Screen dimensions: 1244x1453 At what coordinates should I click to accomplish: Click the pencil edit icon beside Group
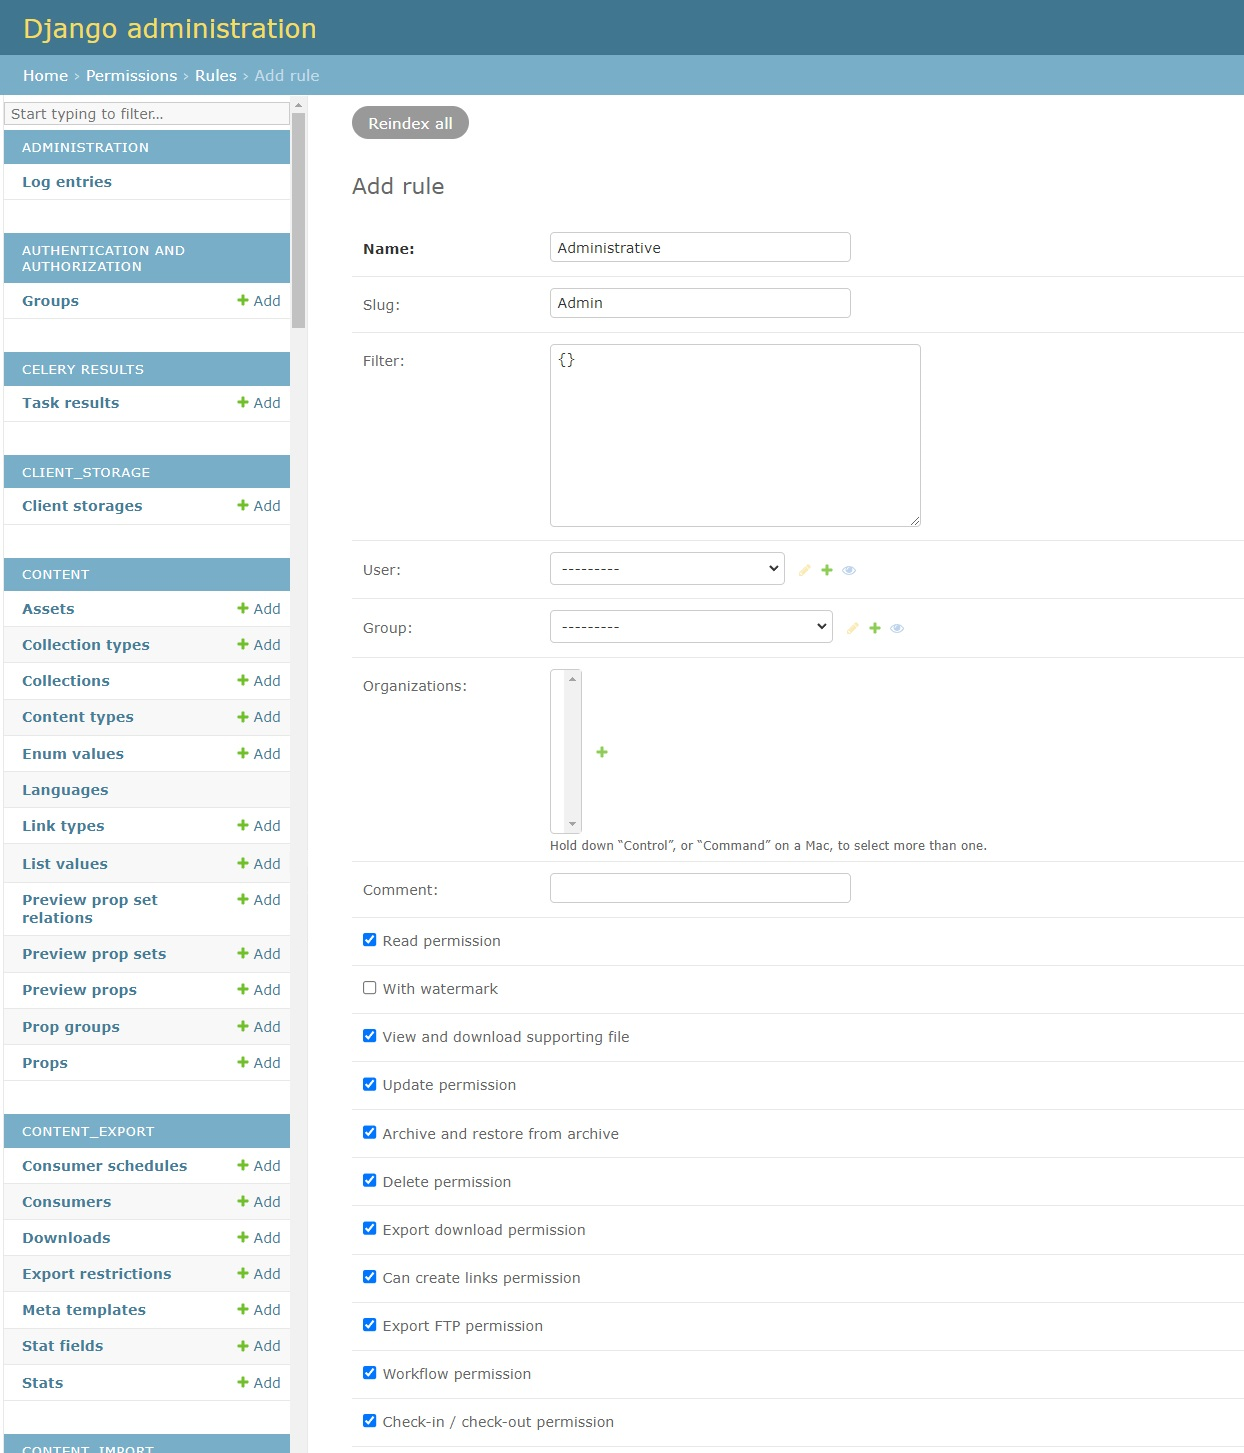(x=852, y=628)
